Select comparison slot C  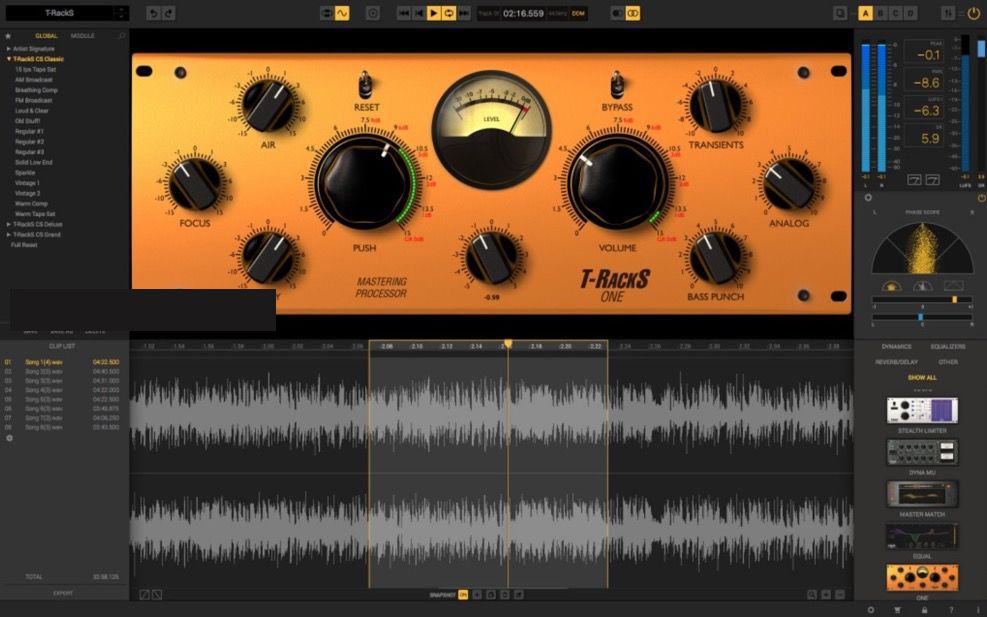tap(896, 13)
